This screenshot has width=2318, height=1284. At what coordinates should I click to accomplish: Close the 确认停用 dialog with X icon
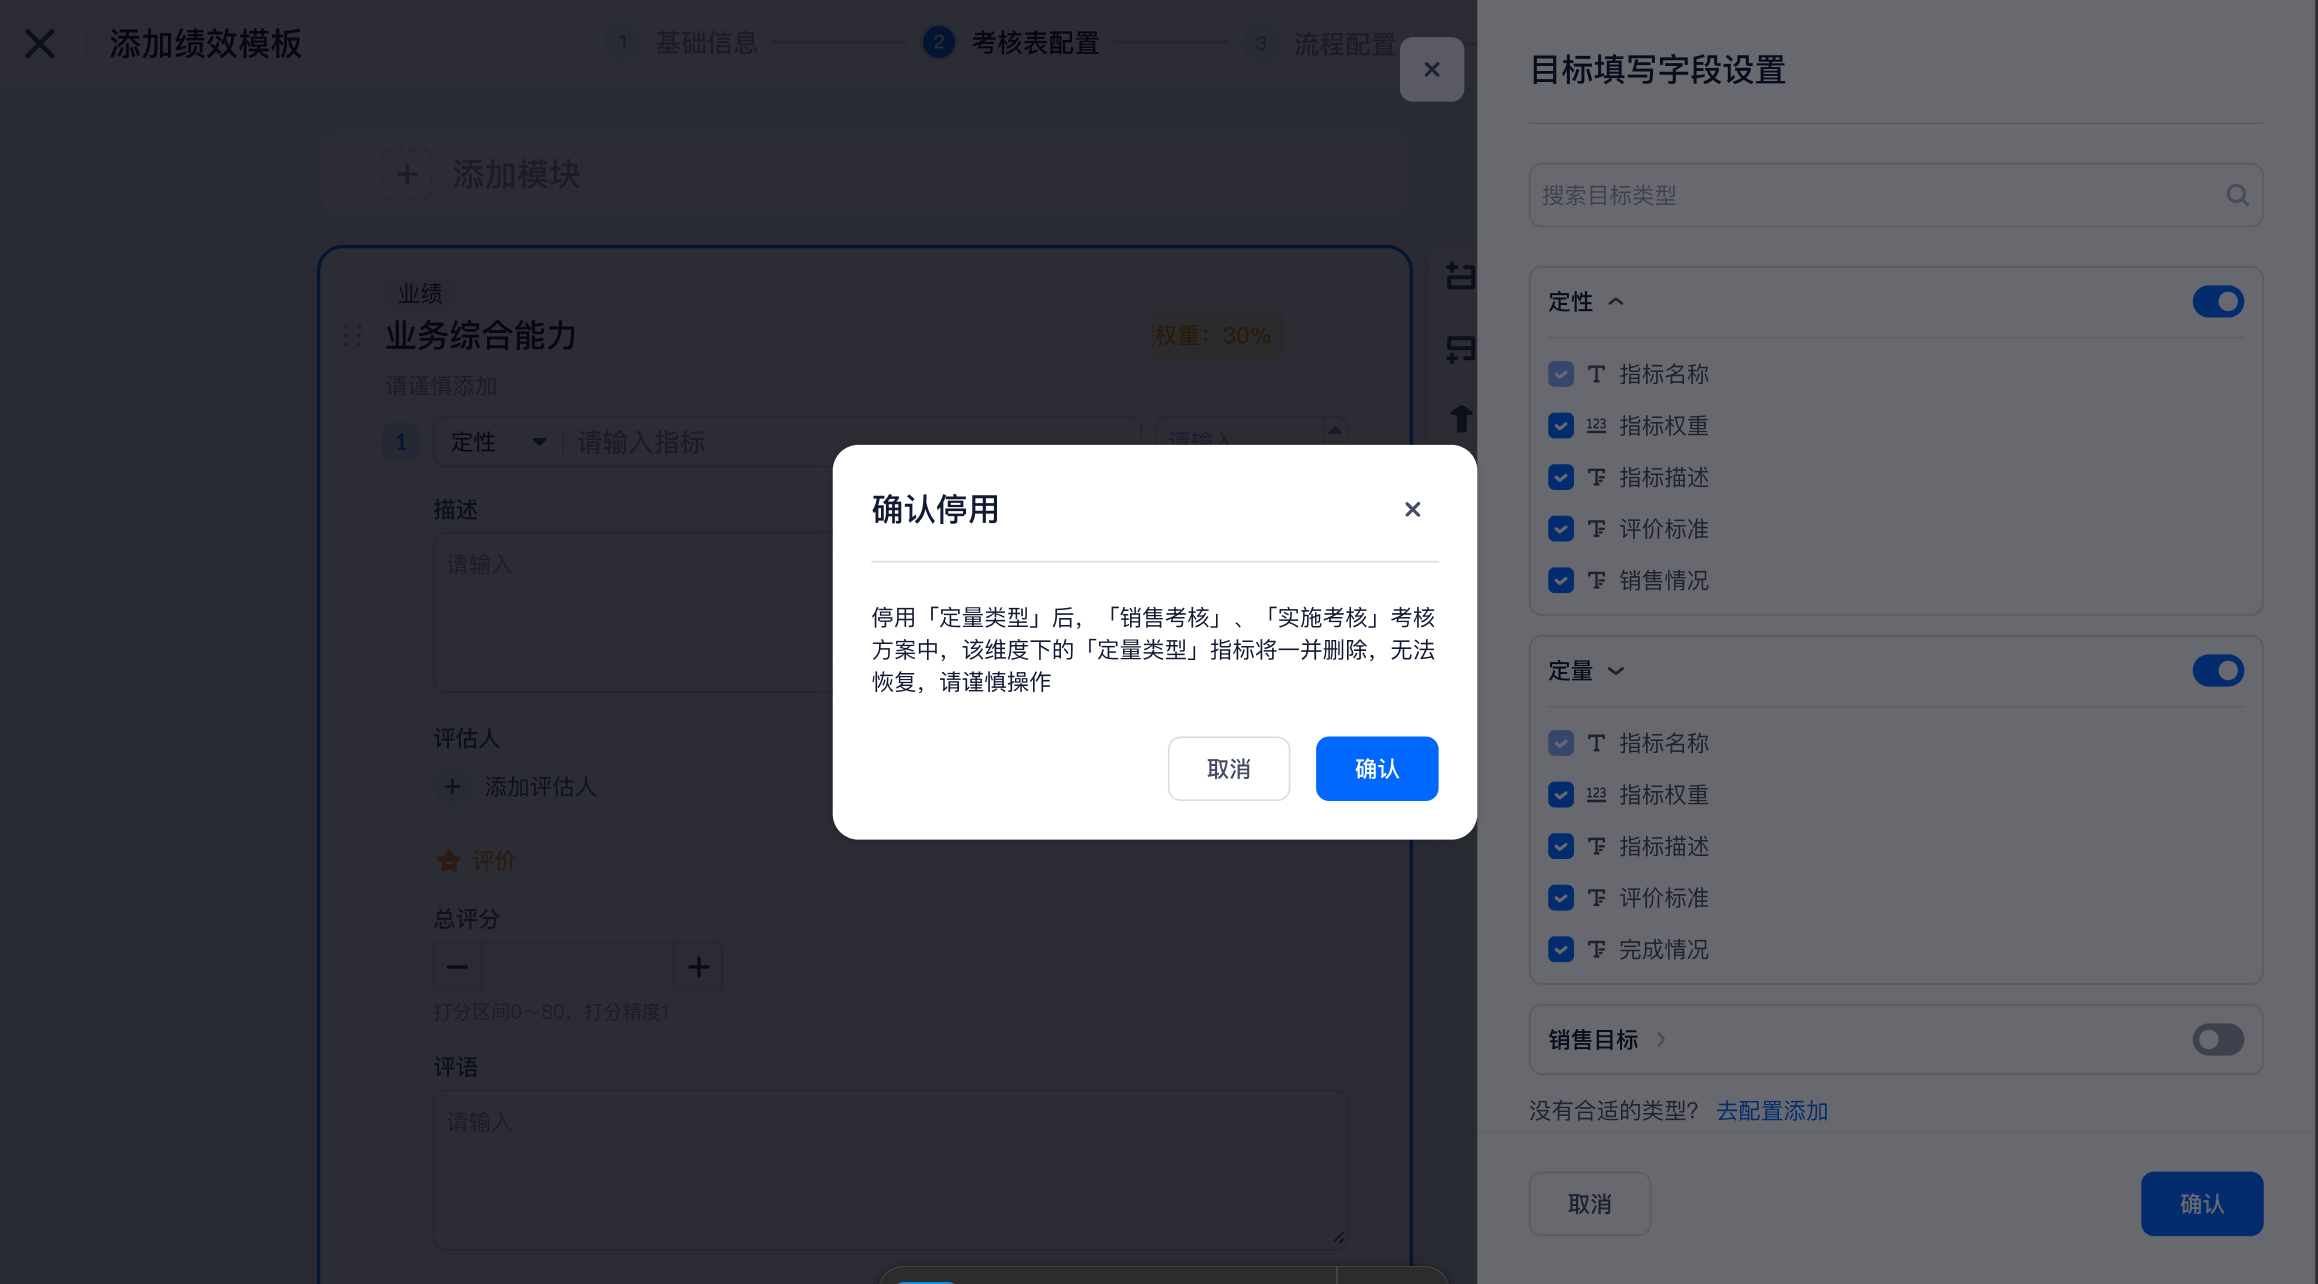1412,510
